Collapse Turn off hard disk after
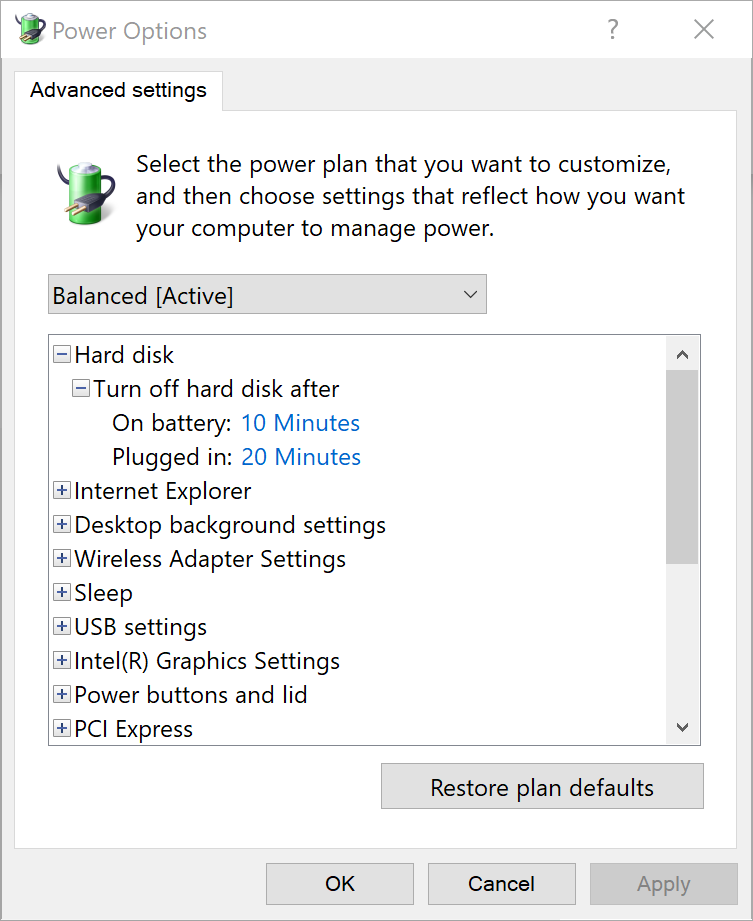Image resolution: width=753 pixels, height=921 pixels. point(81,389)
